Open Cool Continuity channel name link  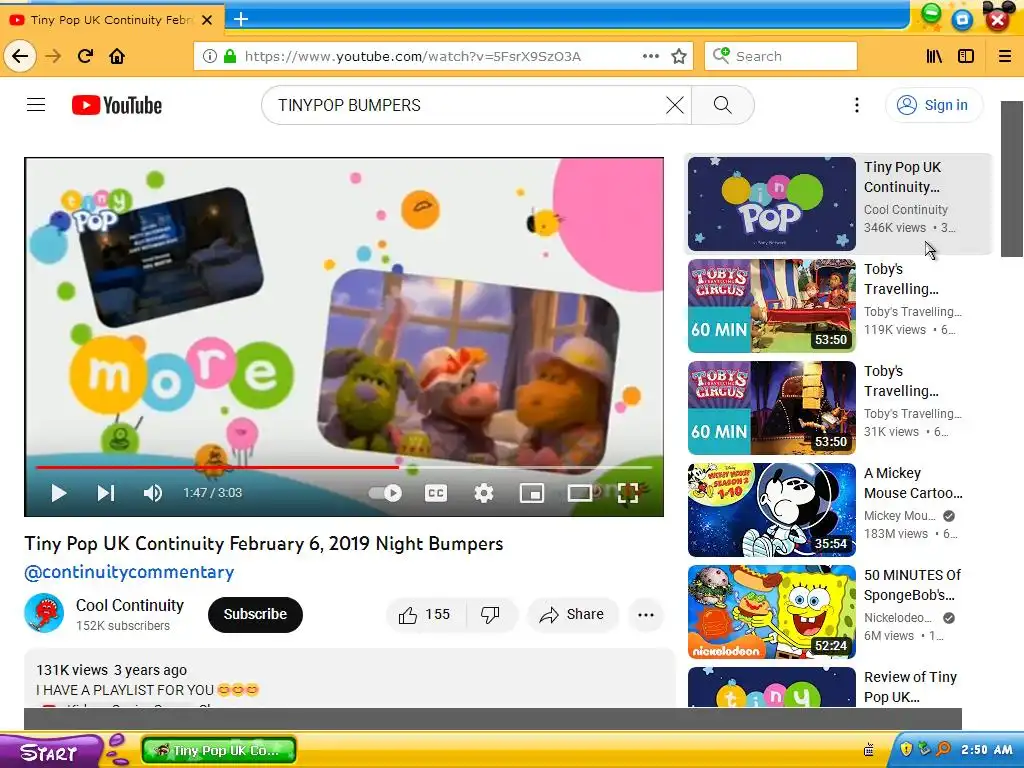pyautogui.click(x=130, y=605)
